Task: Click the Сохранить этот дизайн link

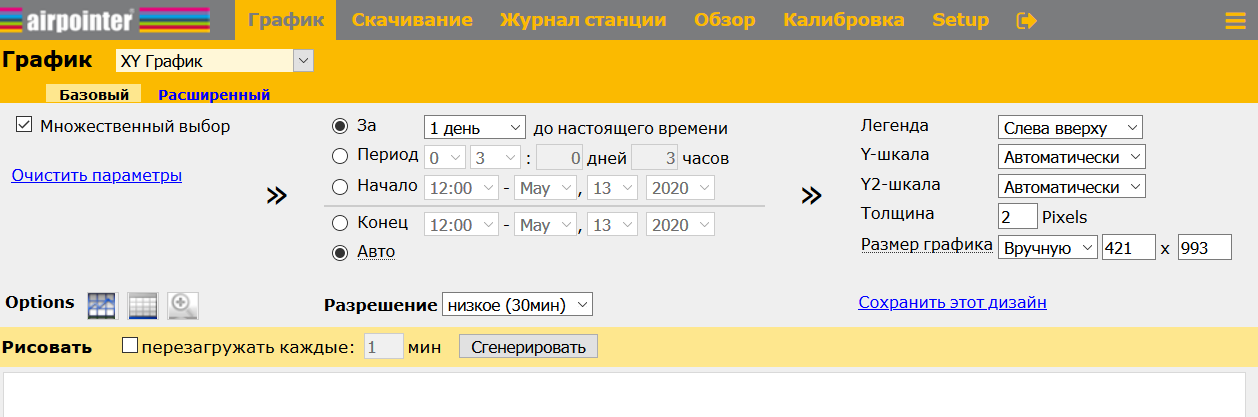Action: pyautogui.click(x=952, y=302)
